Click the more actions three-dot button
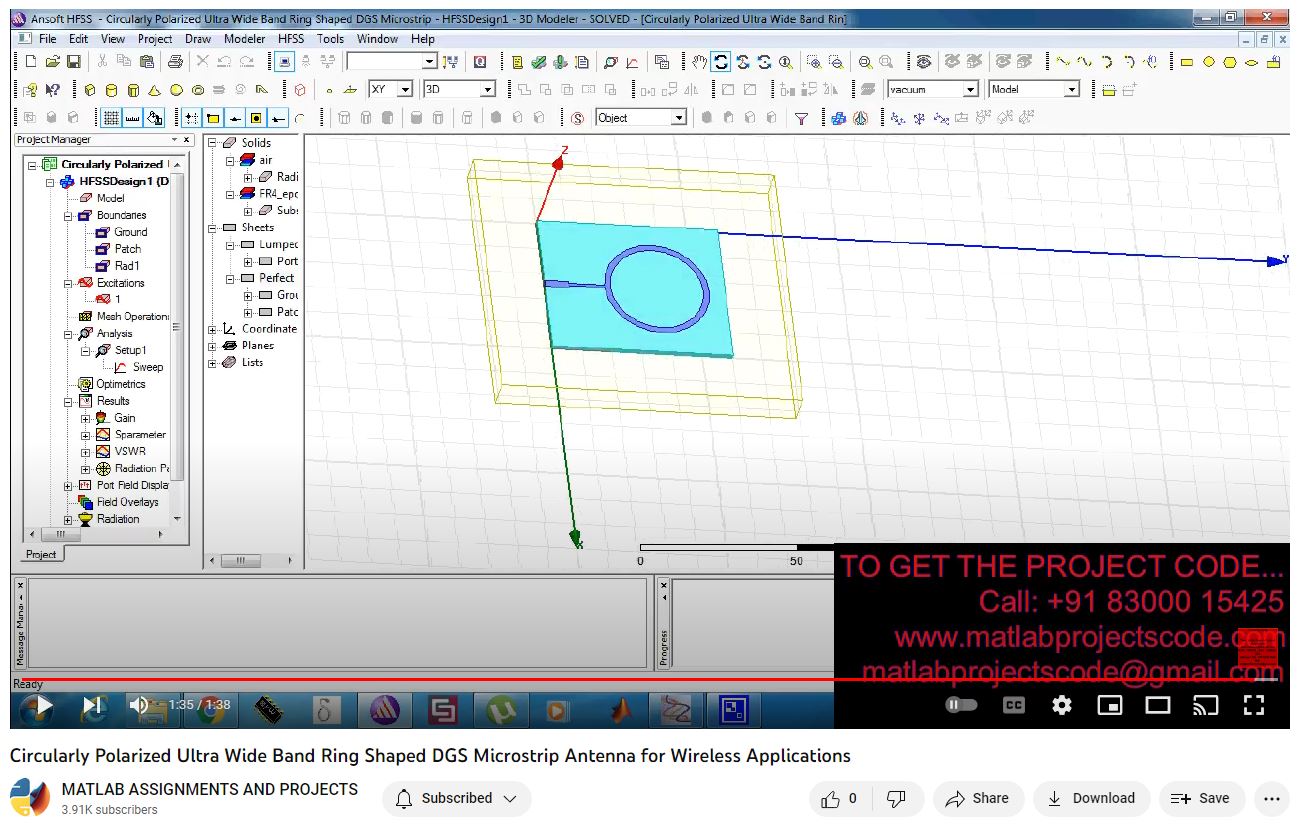Viewport: 1299px width, 825px height. pos(1271,799)
